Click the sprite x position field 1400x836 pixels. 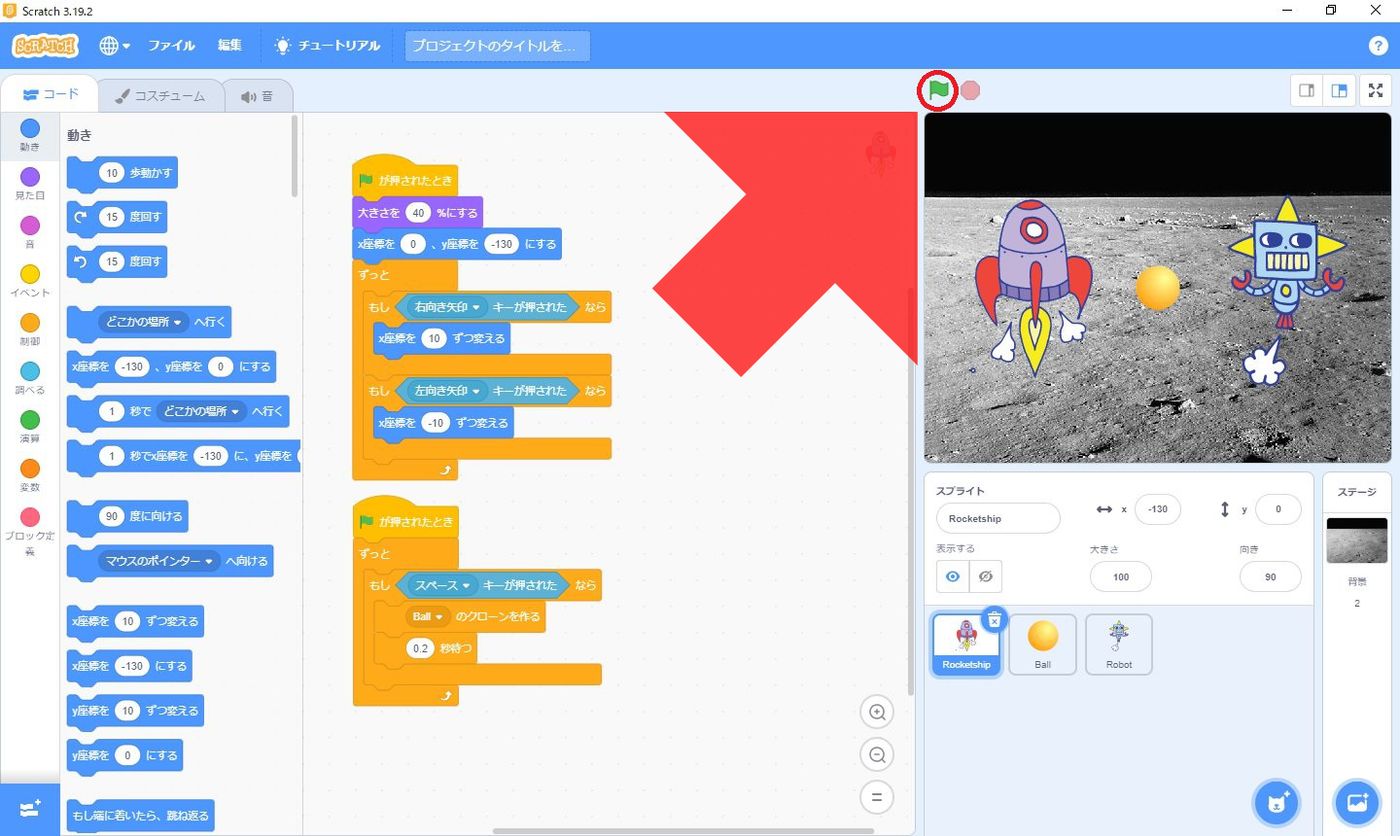(1158, 509)
